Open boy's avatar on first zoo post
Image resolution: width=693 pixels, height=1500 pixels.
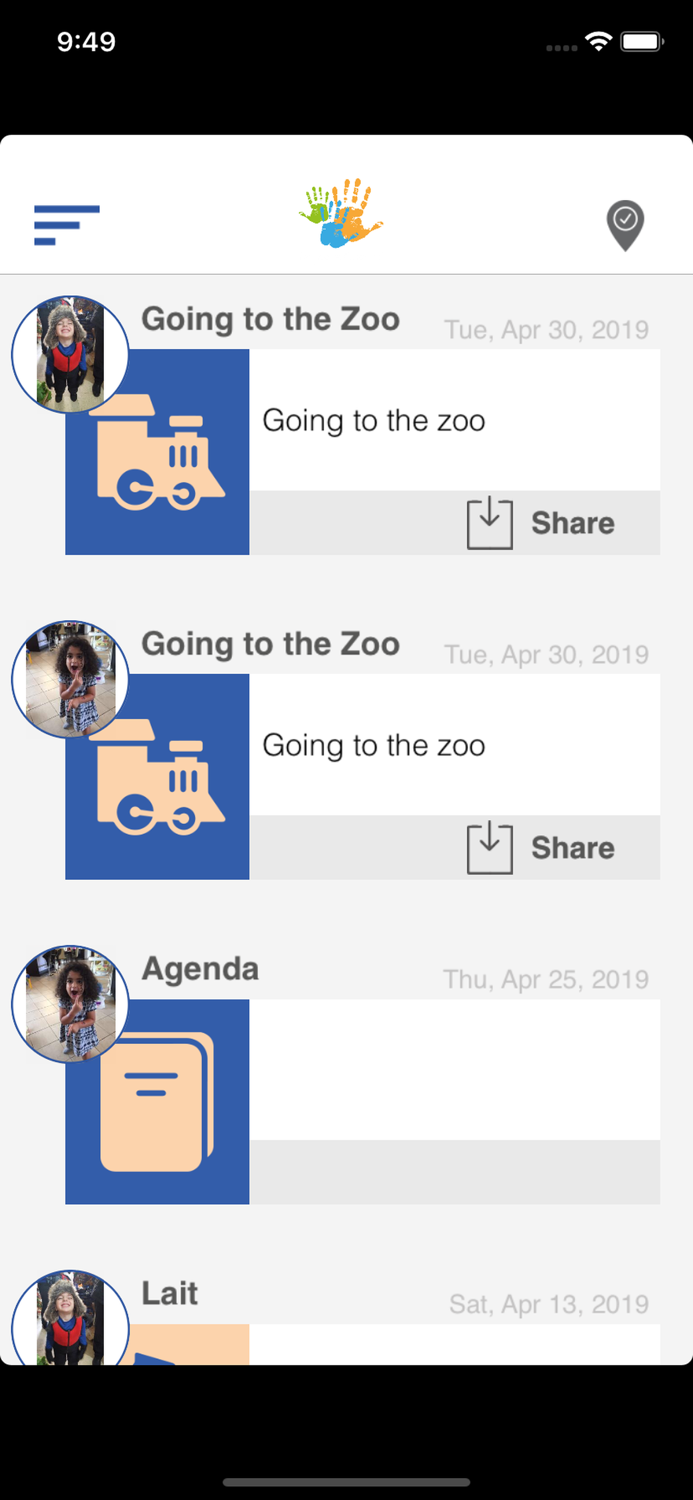tap(70, 354)
